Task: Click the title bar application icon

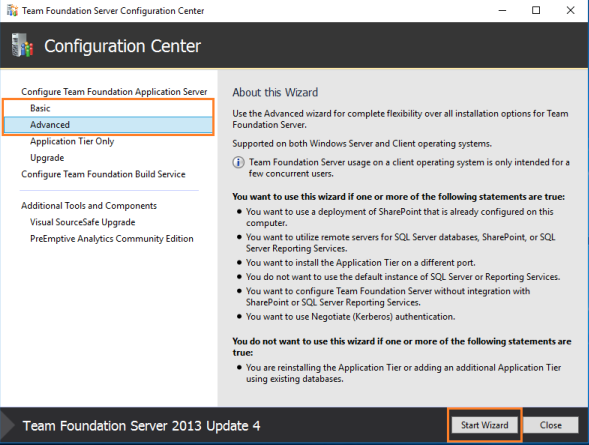Action: (x=12, y=10)
